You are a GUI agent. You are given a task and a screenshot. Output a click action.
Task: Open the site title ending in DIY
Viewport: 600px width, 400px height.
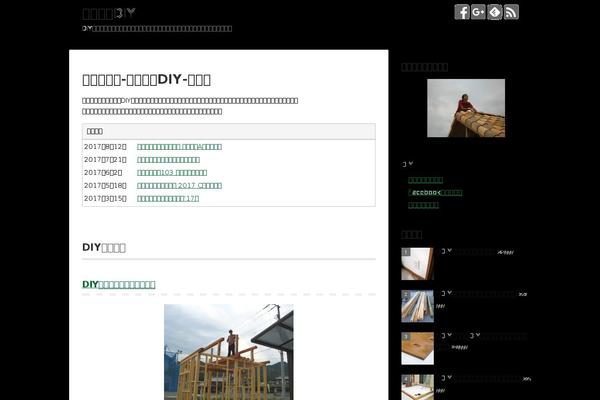[109, 13]
